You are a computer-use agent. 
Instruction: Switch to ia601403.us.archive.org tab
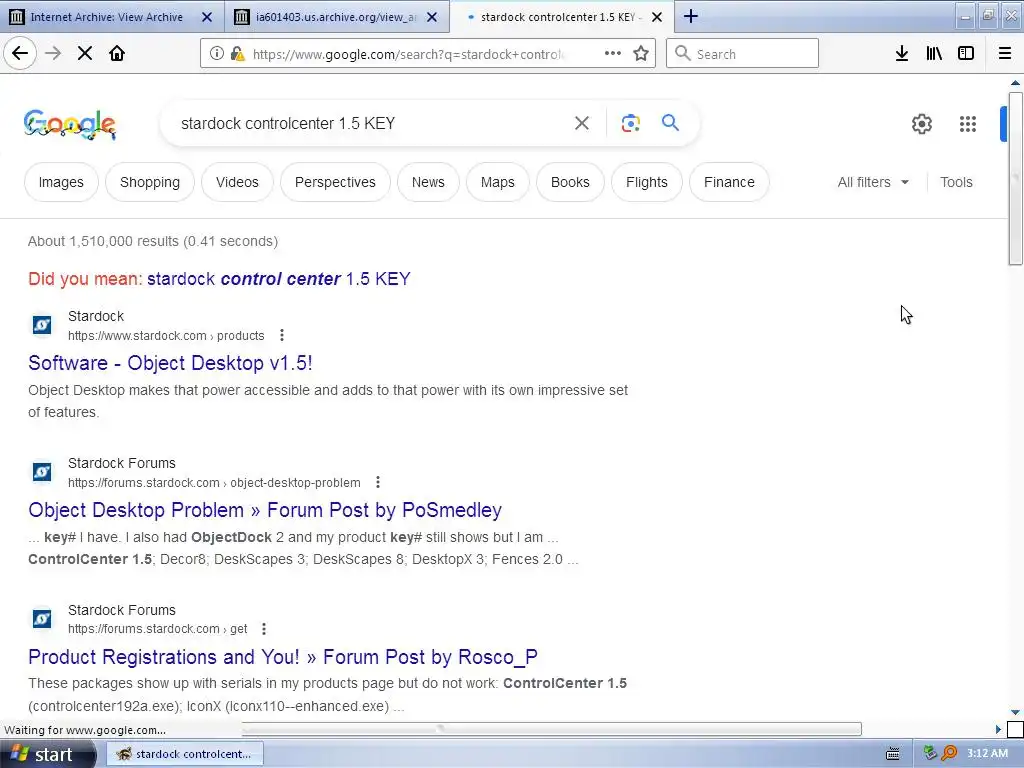327,17
